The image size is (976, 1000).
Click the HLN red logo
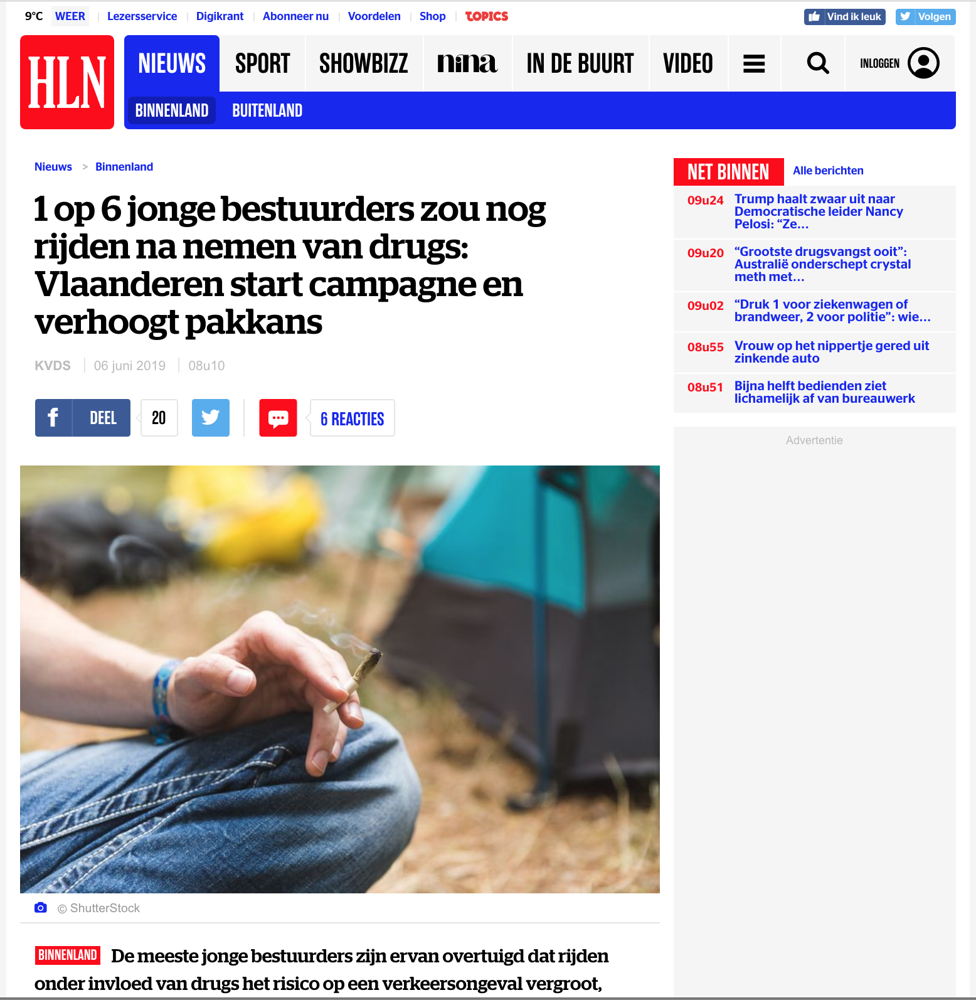[67, 82]
